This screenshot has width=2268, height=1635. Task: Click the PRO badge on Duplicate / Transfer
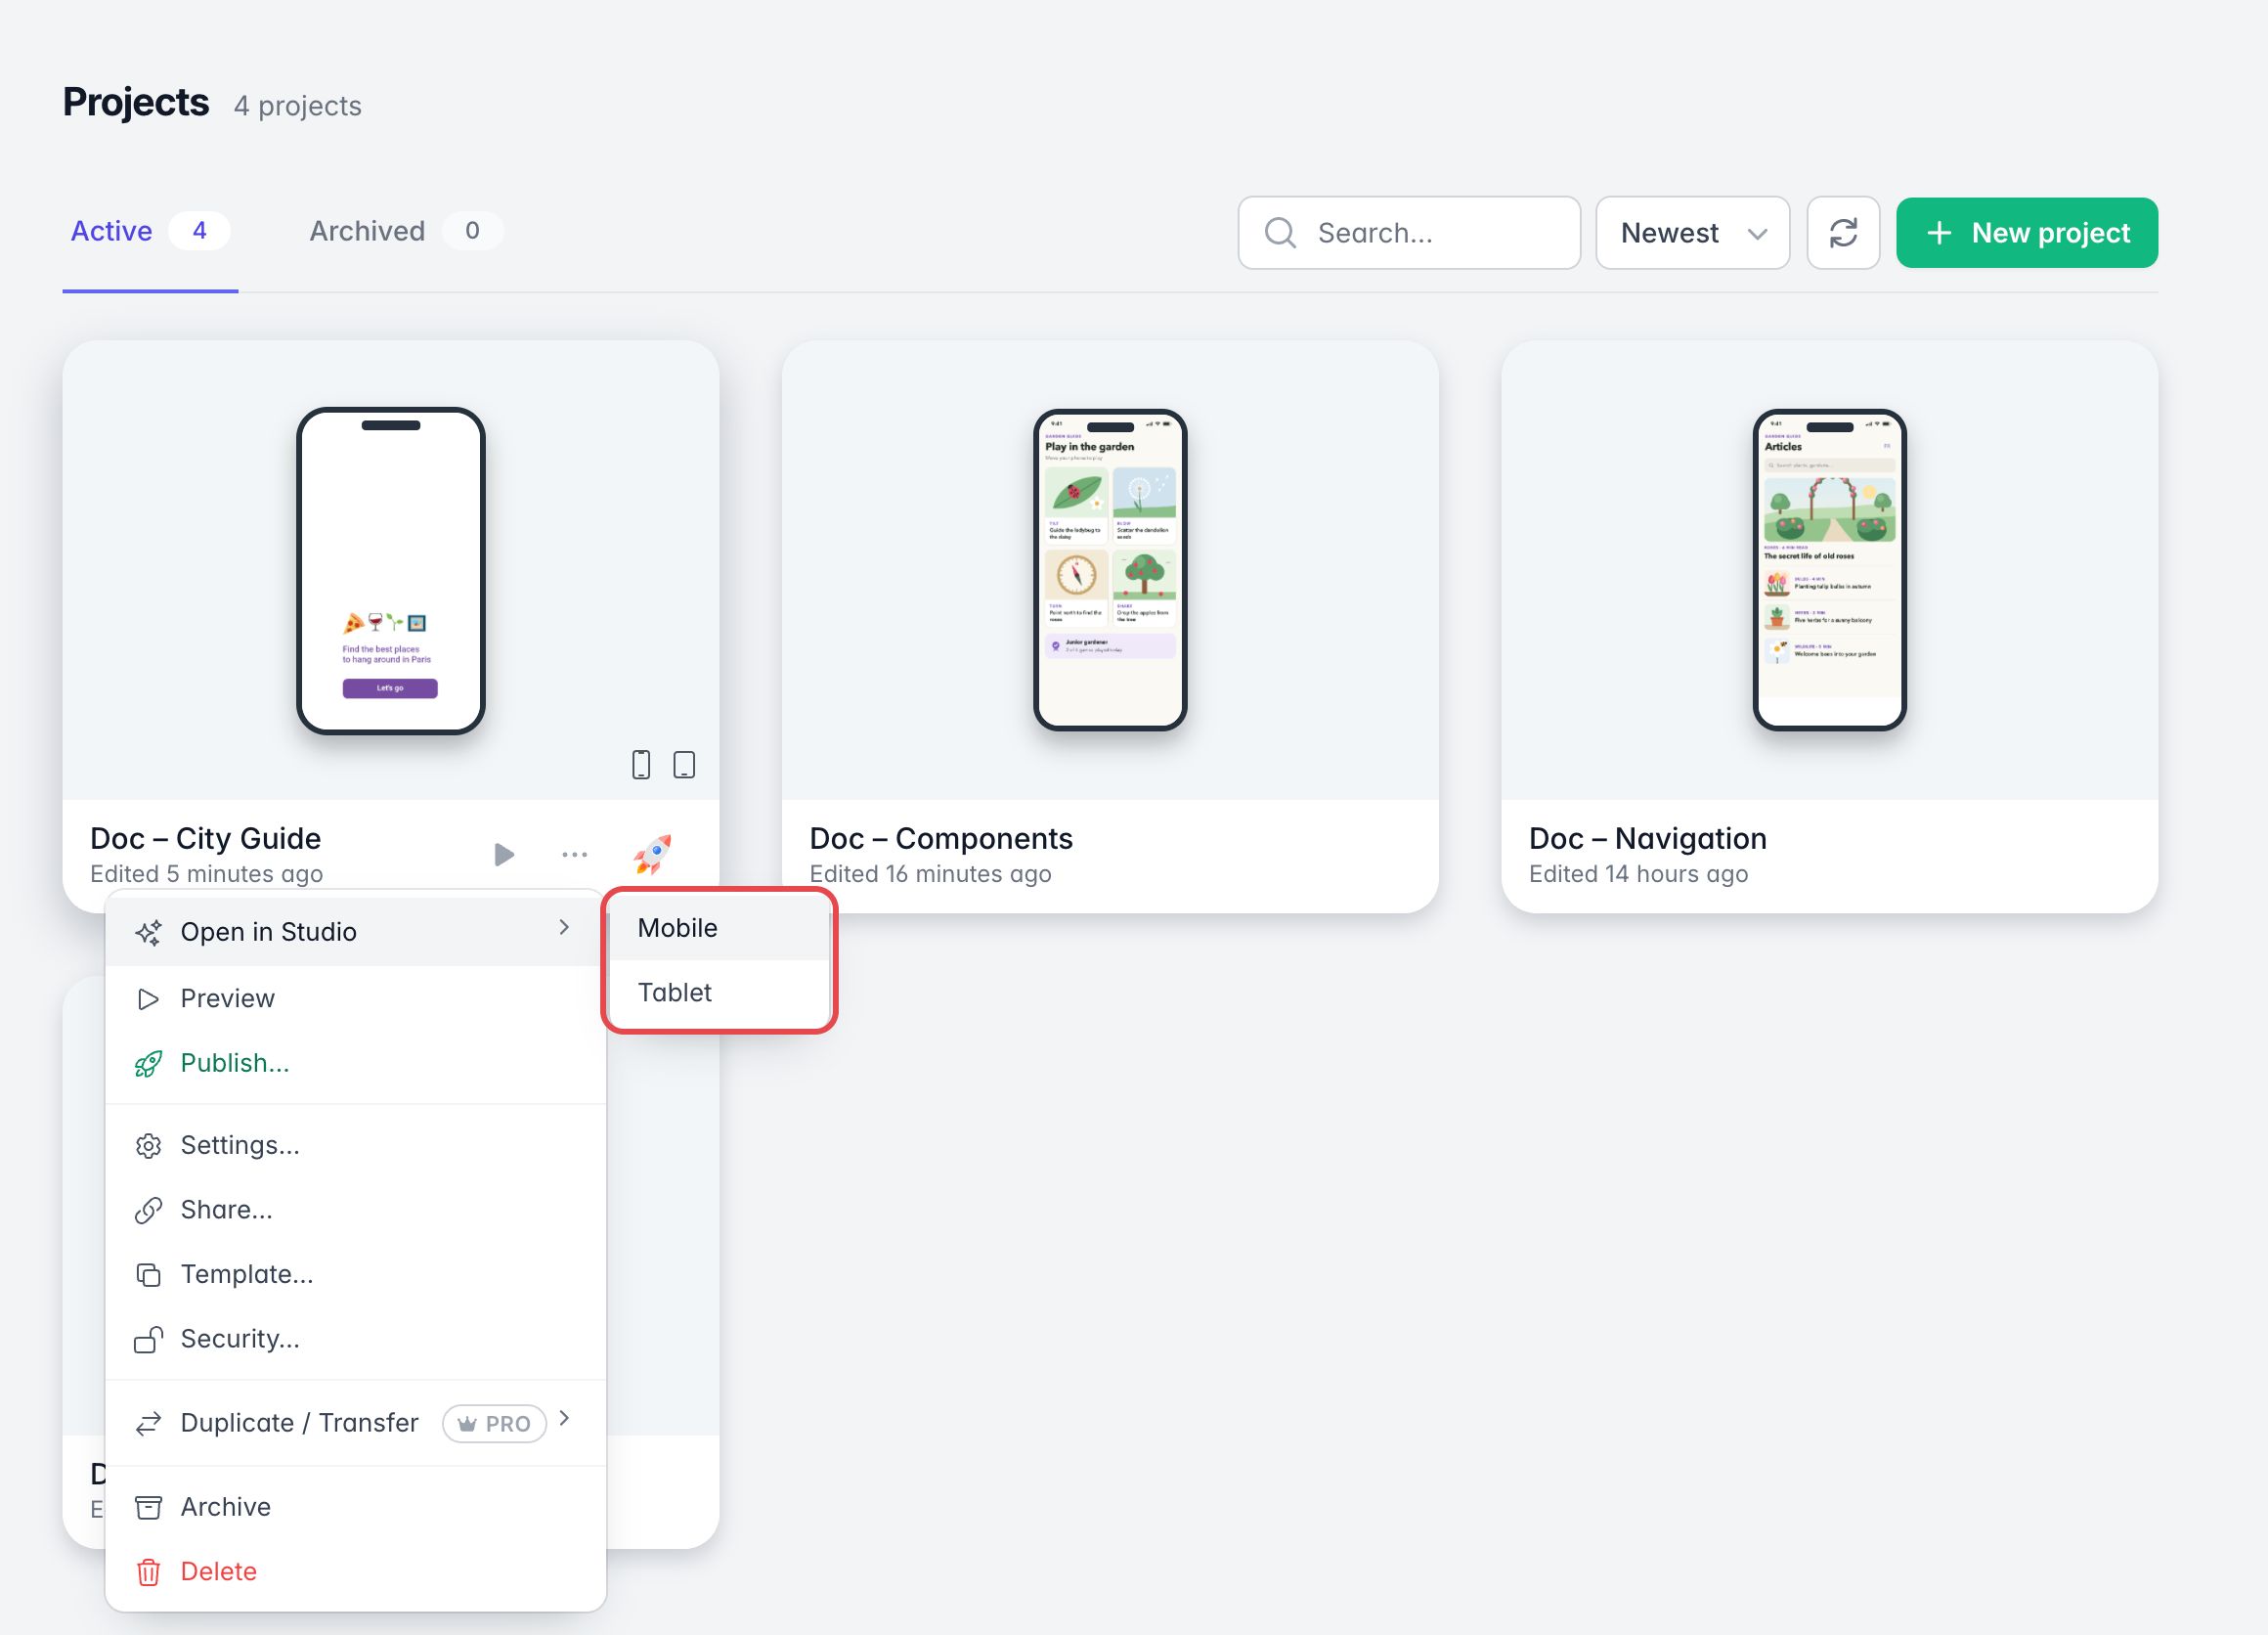(494, 1423)
